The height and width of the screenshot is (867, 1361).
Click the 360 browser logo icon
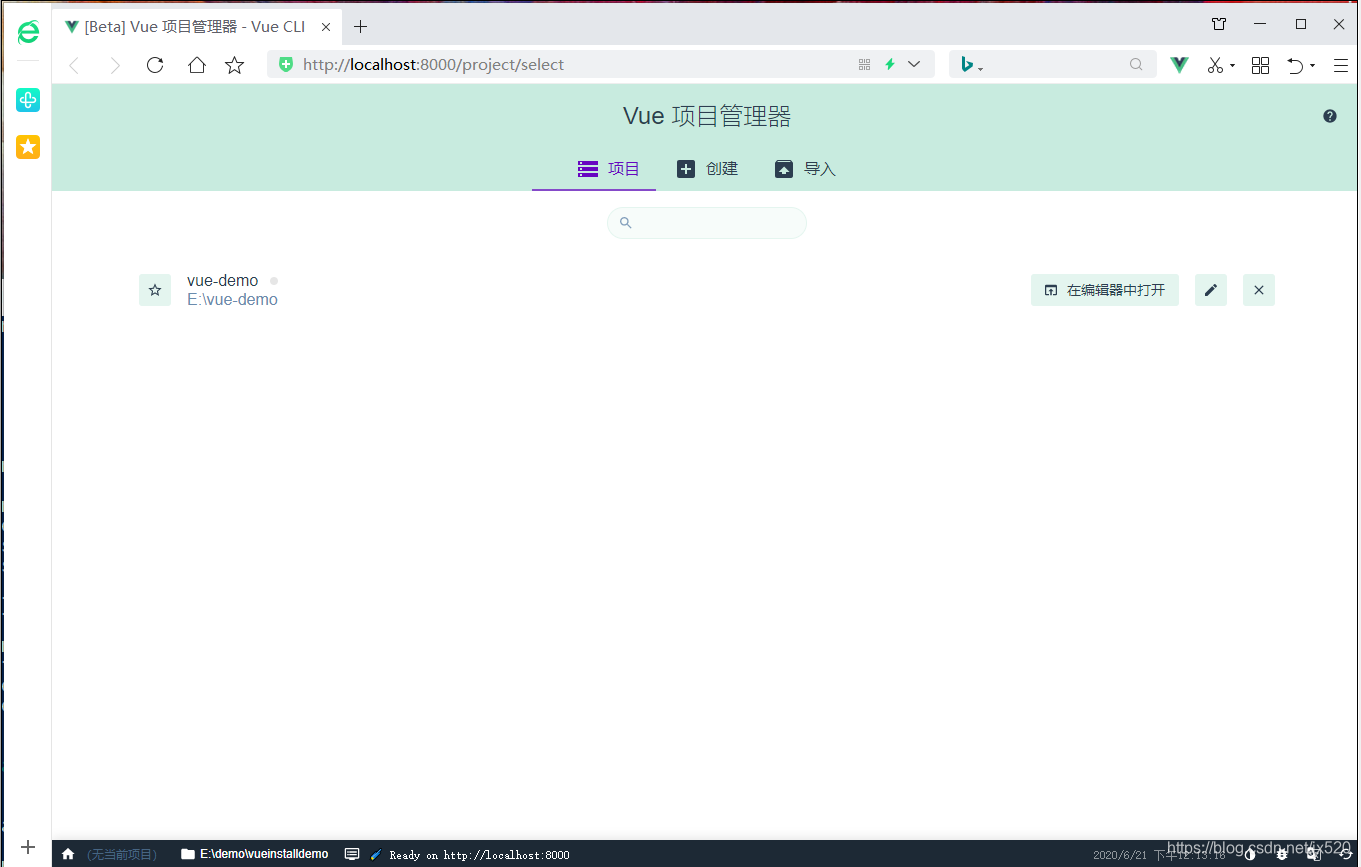pyautogui.click(x=28, y=32)
